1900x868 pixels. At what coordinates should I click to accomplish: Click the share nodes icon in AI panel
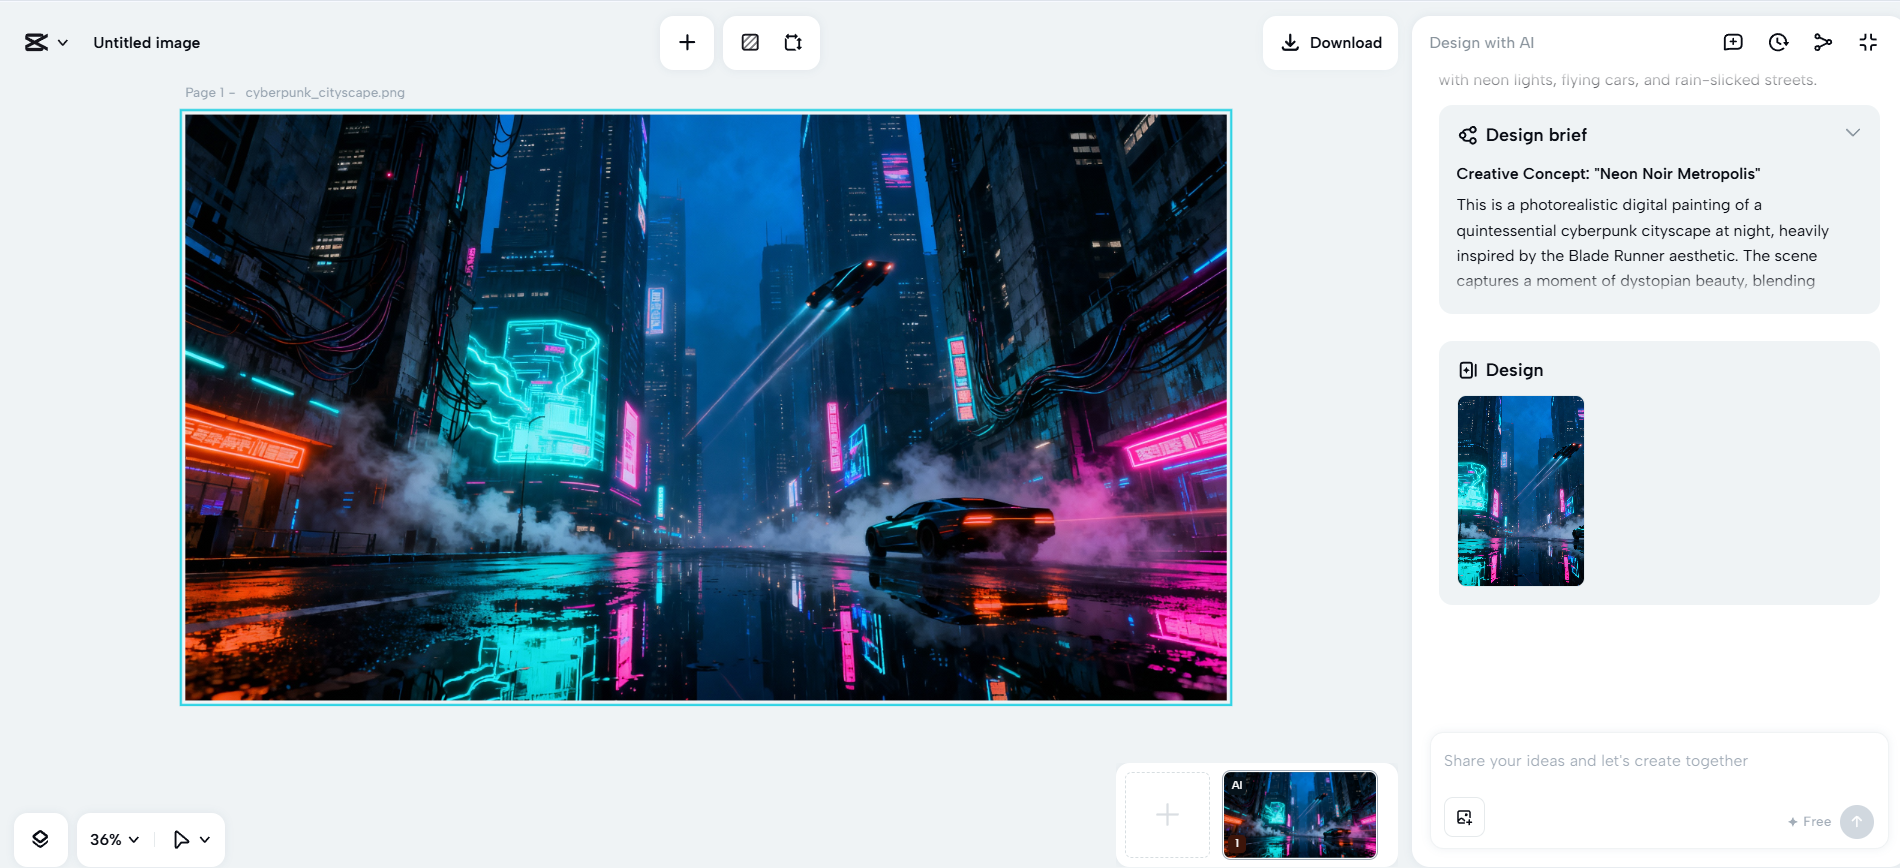pyautogui.click(x=1823, y=42)
